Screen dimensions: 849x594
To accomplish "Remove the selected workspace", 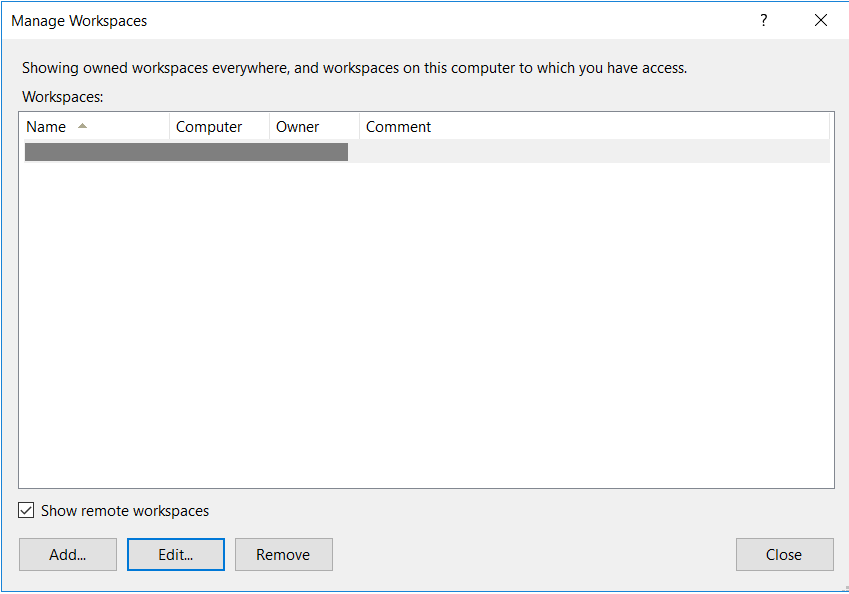I will (283, 555).
